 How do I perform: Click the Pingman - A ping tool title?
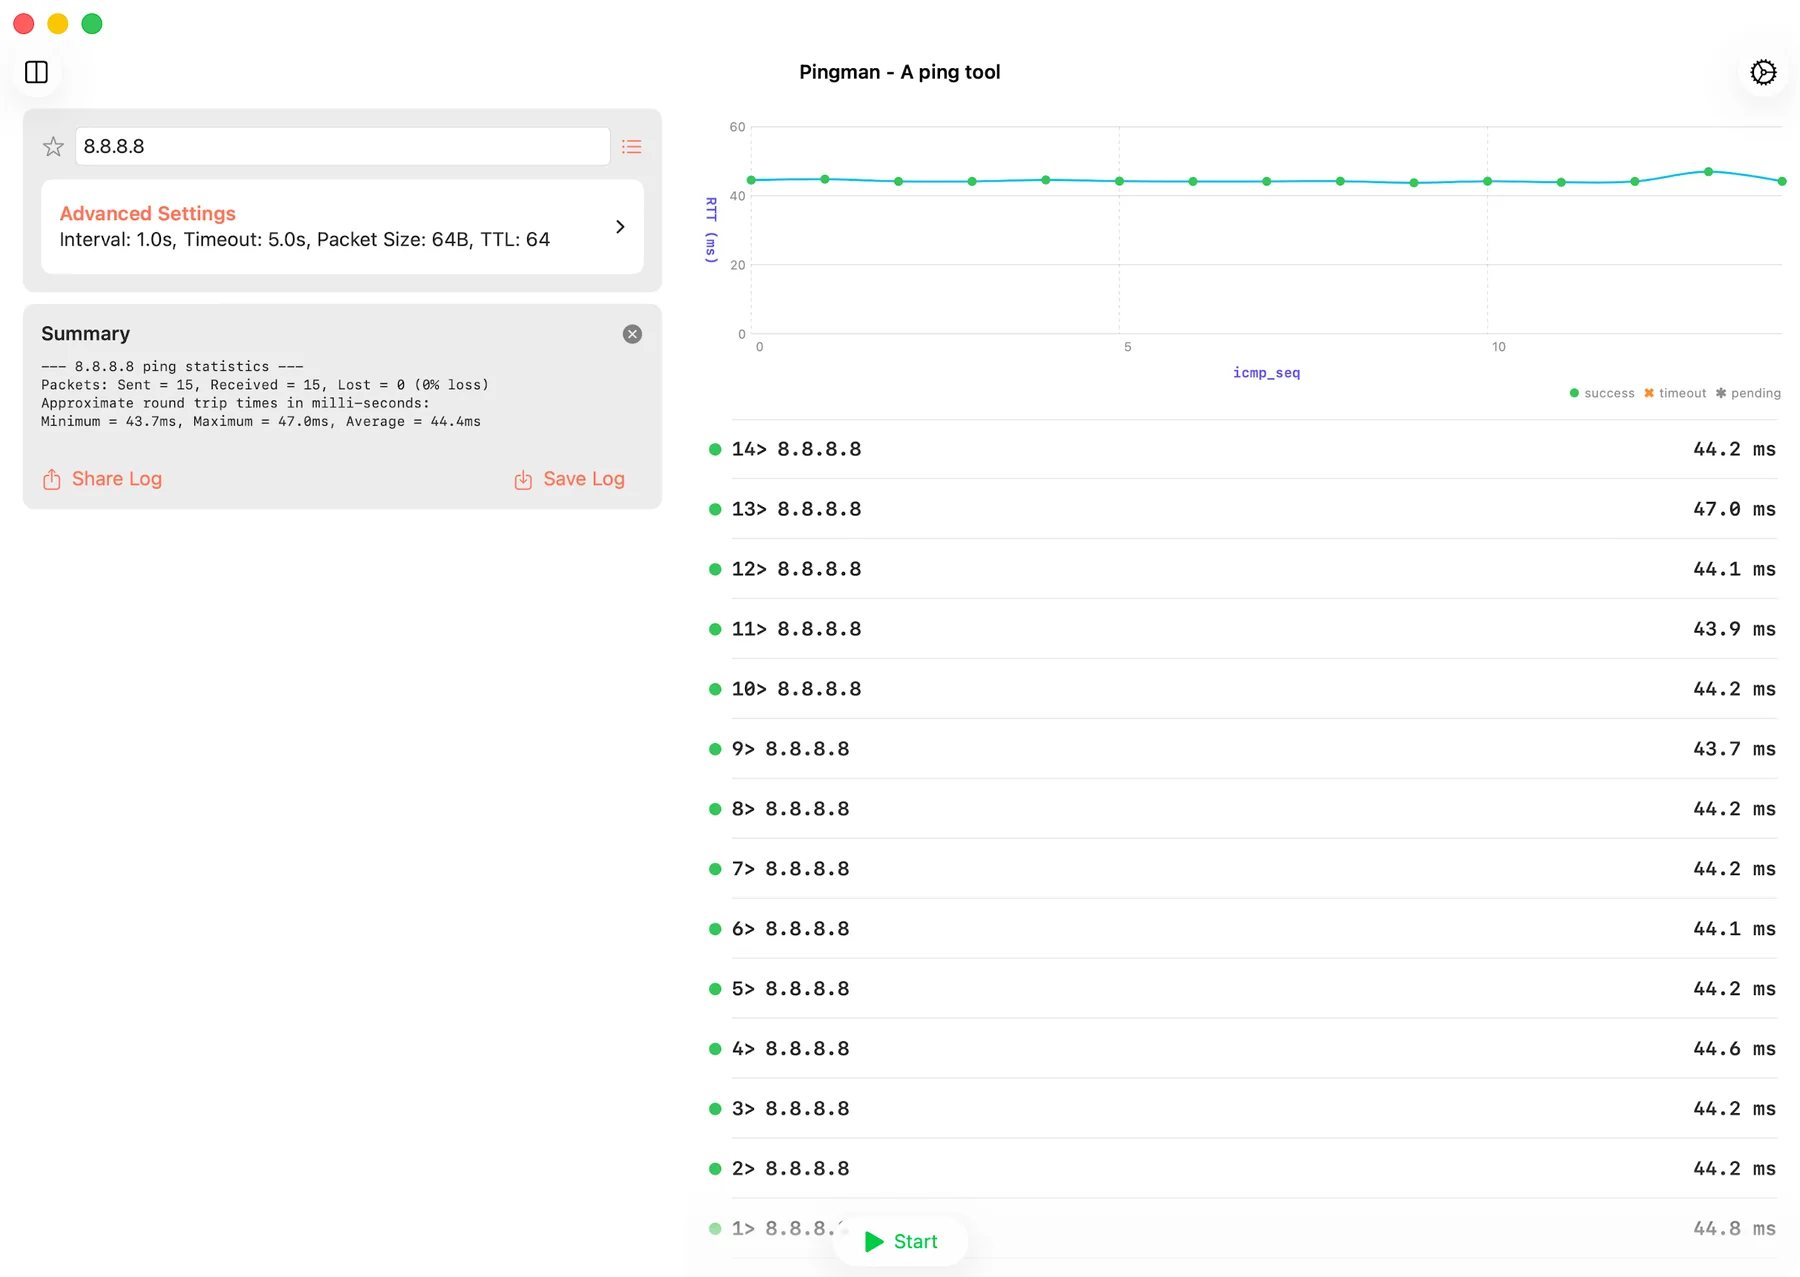pos(900,72)
